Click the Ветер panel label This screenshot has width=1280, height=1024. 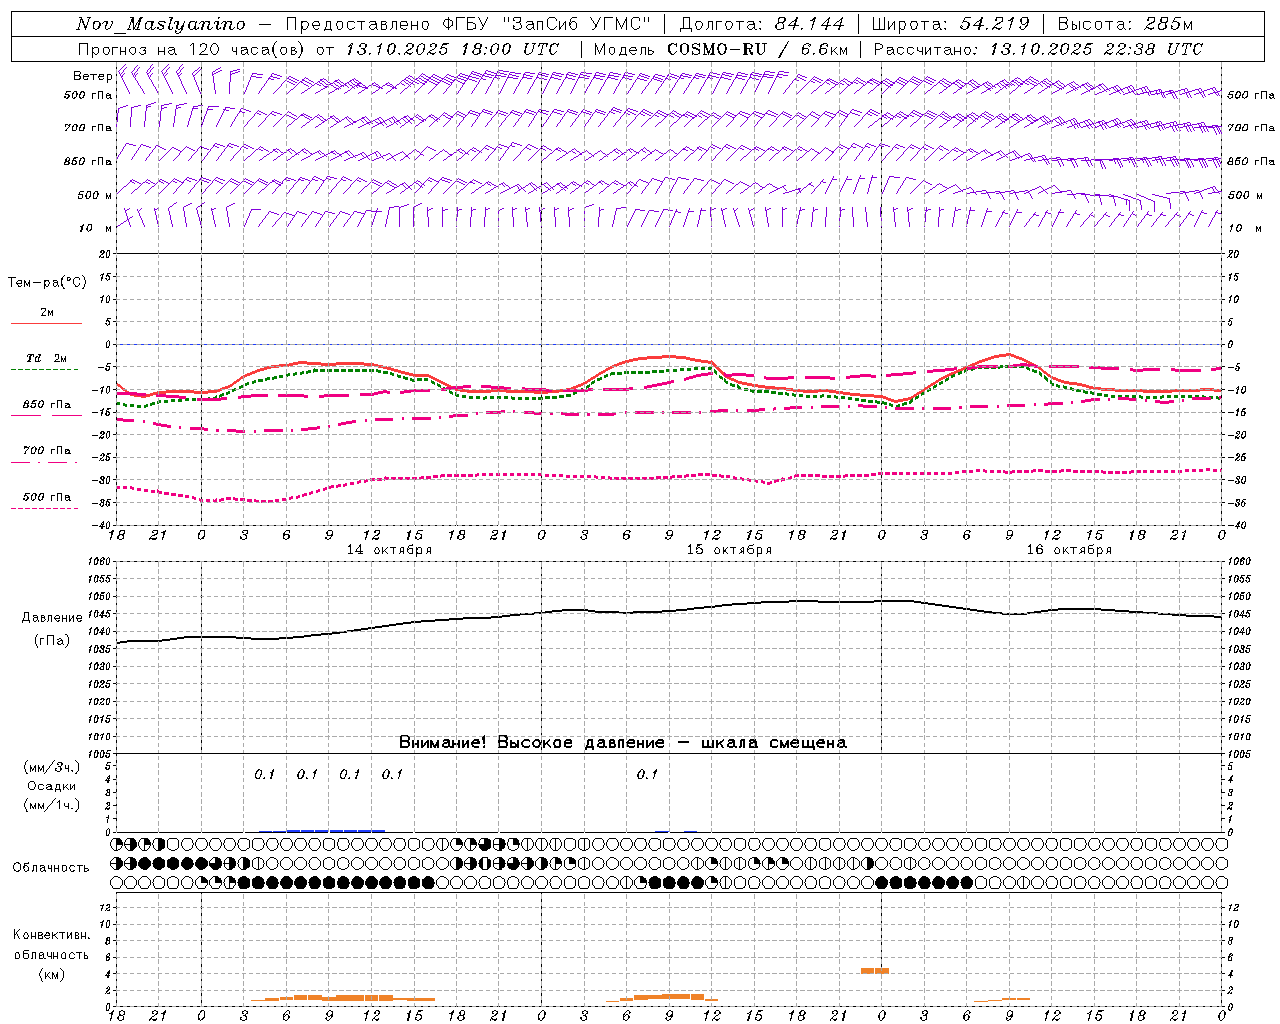point(92,76)
